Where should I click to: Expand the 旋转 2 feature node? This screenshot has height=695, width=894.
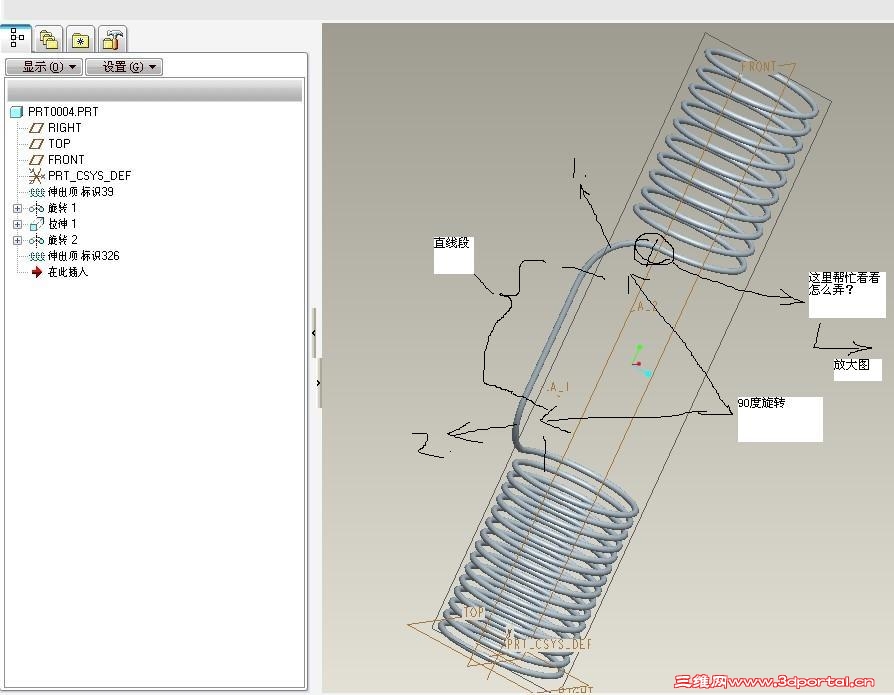click(x=18, y=240)
